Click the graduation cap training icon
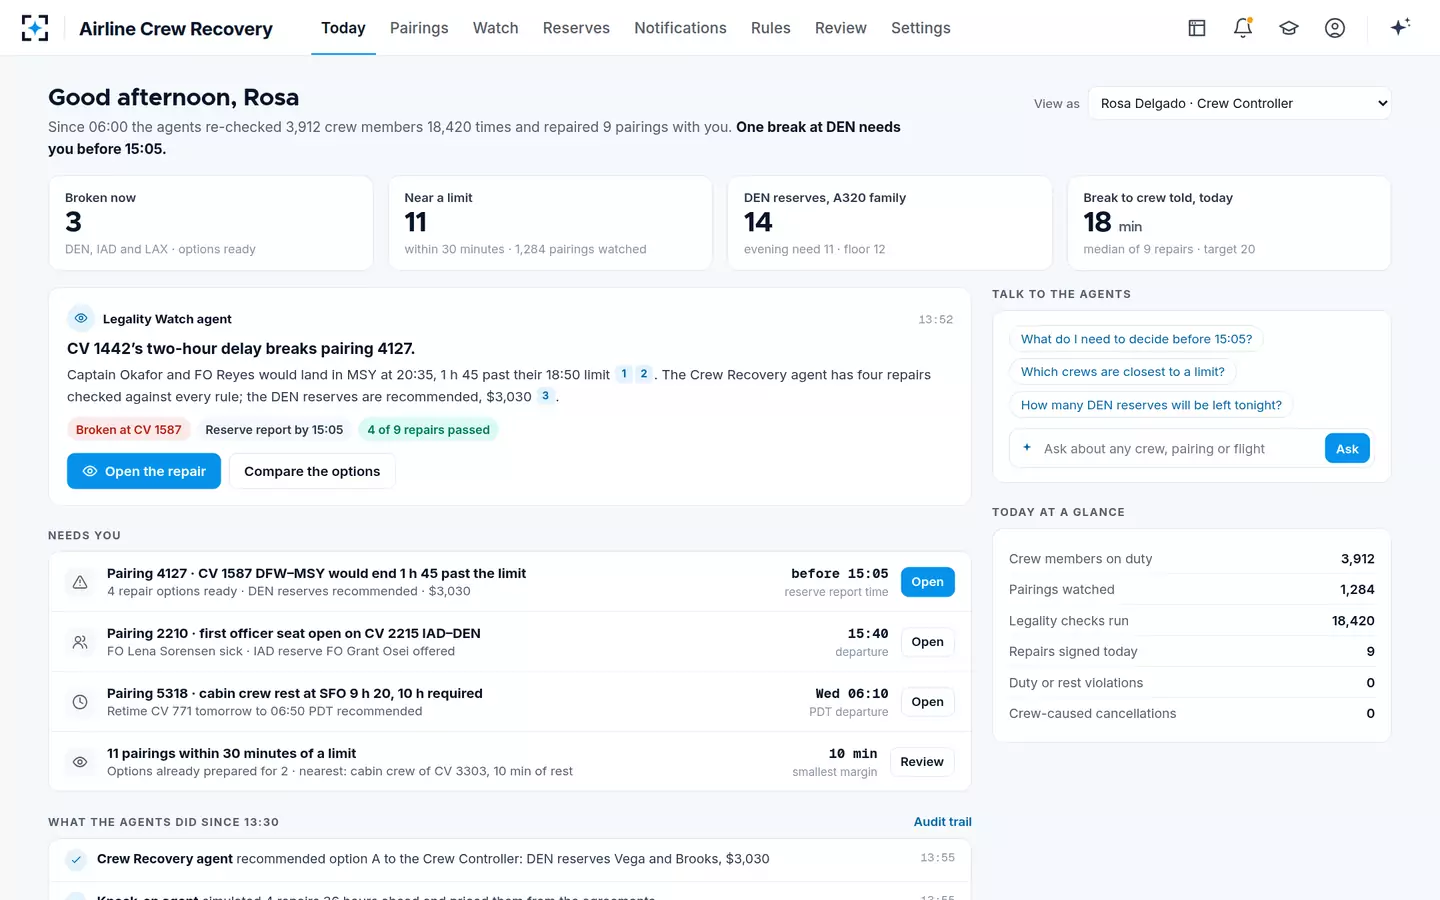1440x900 pixels. coord(1289,28)
